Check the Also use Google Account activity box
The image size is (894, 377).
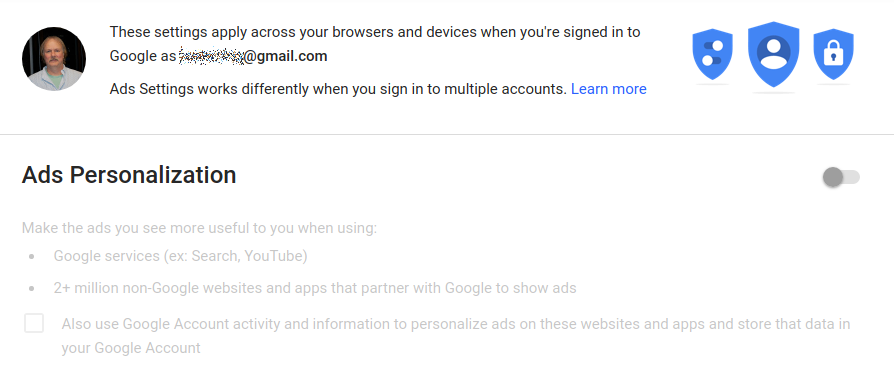coord(34,323)
